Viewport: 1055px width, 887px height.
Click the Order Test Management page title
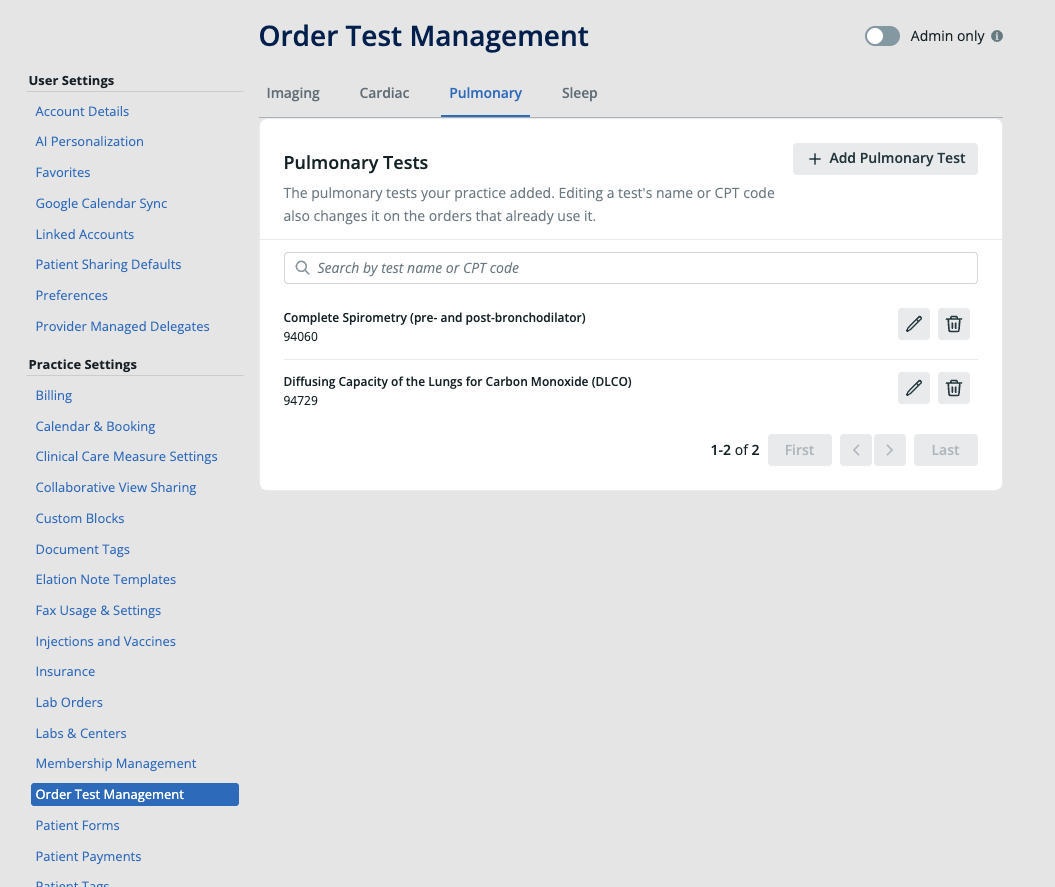click(x=424, y=36)
